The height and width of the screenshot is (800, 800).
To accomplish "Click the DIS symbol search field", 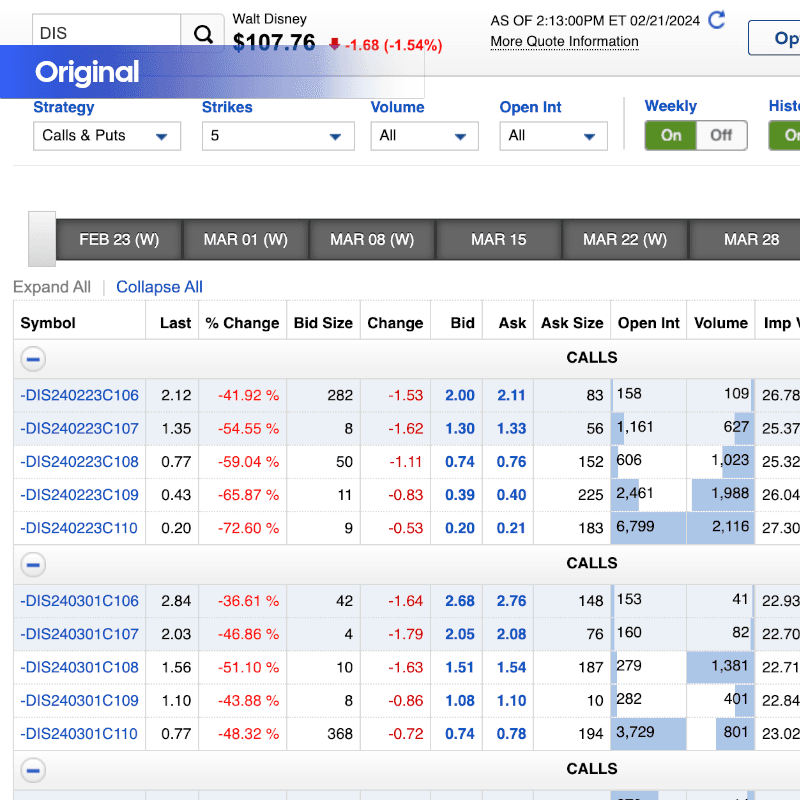I will (x=106, y=33).
